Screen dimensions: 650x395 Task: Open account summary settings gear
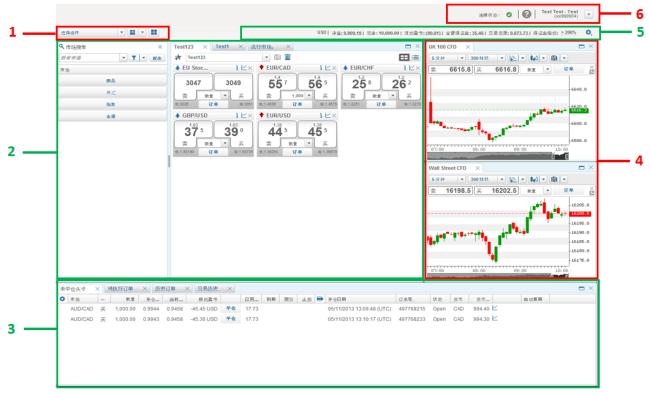pos(589,32)
